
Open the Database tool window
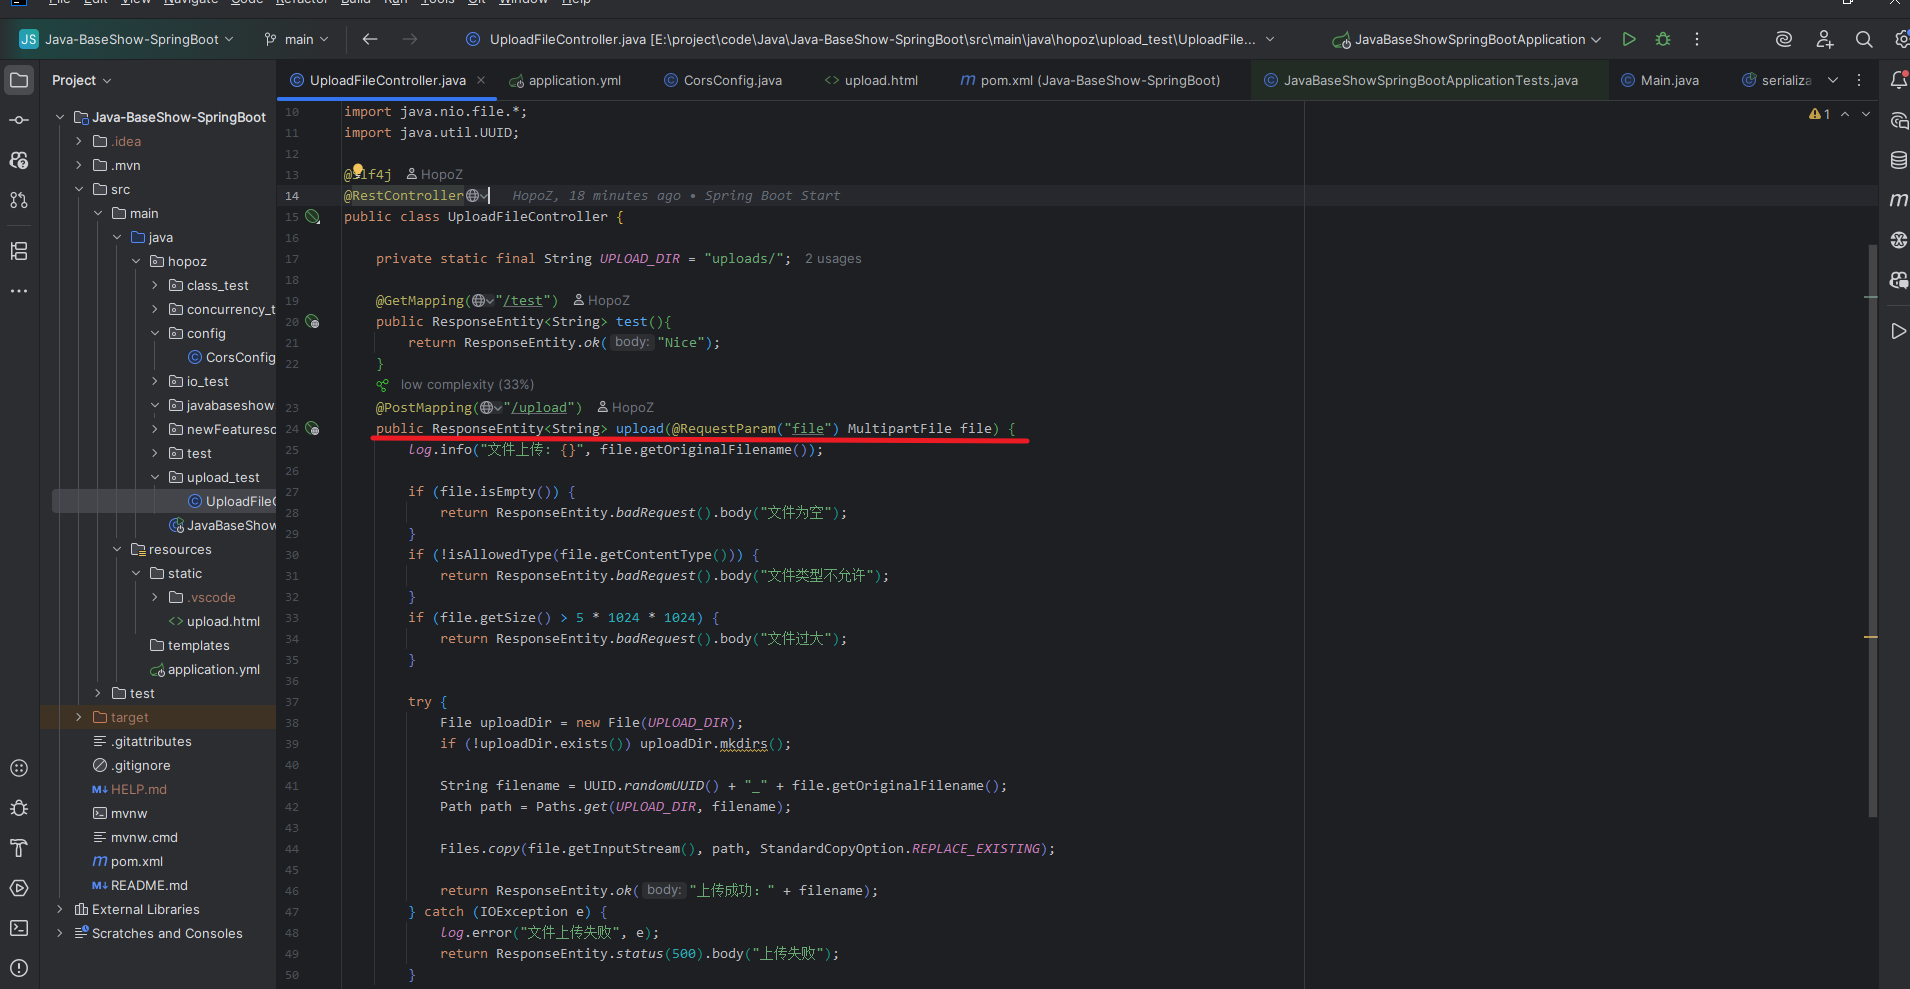point(1898,160)
